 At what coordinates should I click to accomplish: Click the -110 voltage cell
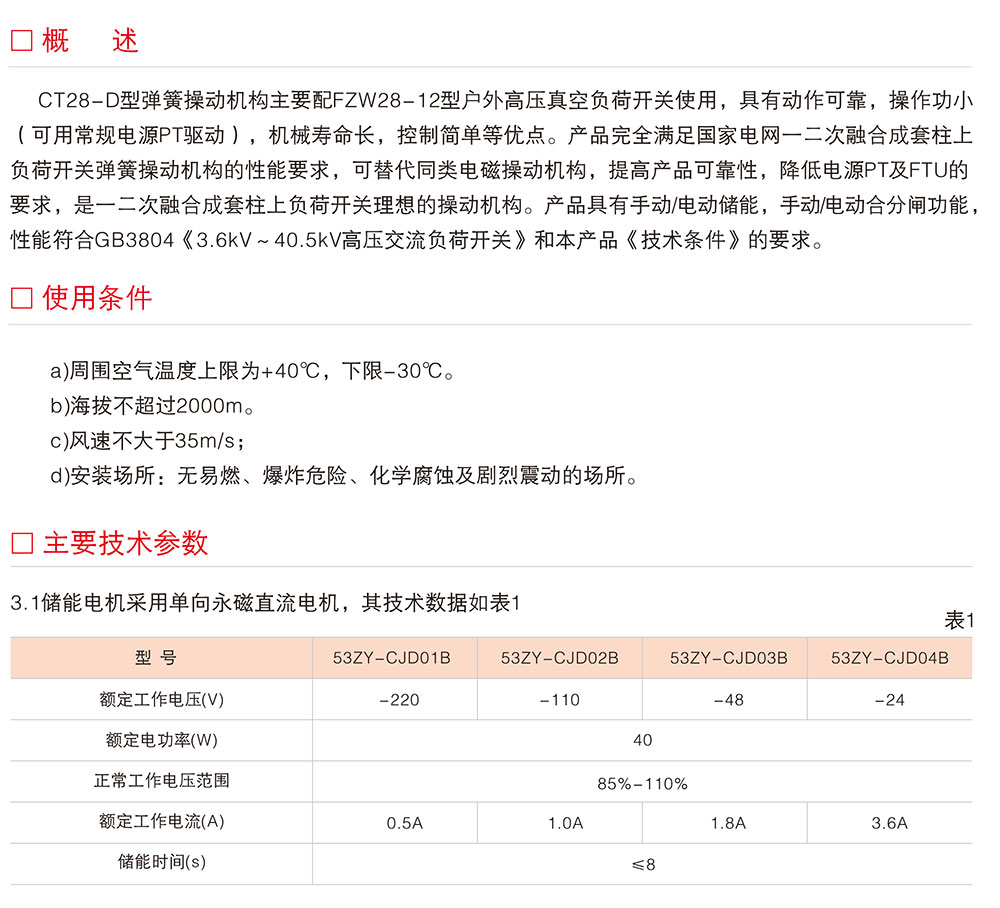coord(559,700)
